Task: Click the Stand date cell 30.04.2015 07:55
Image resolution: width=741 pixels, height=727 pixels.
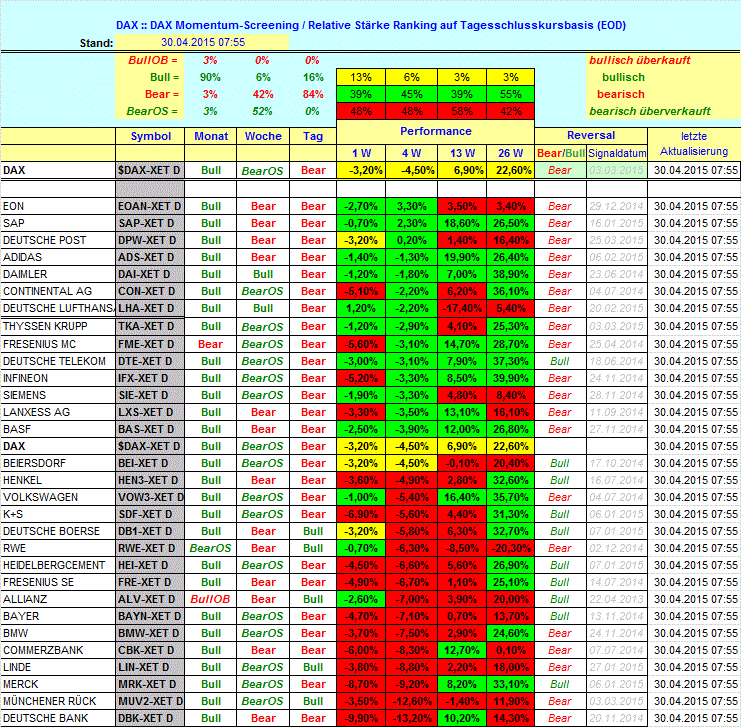Action: (202, 42)
